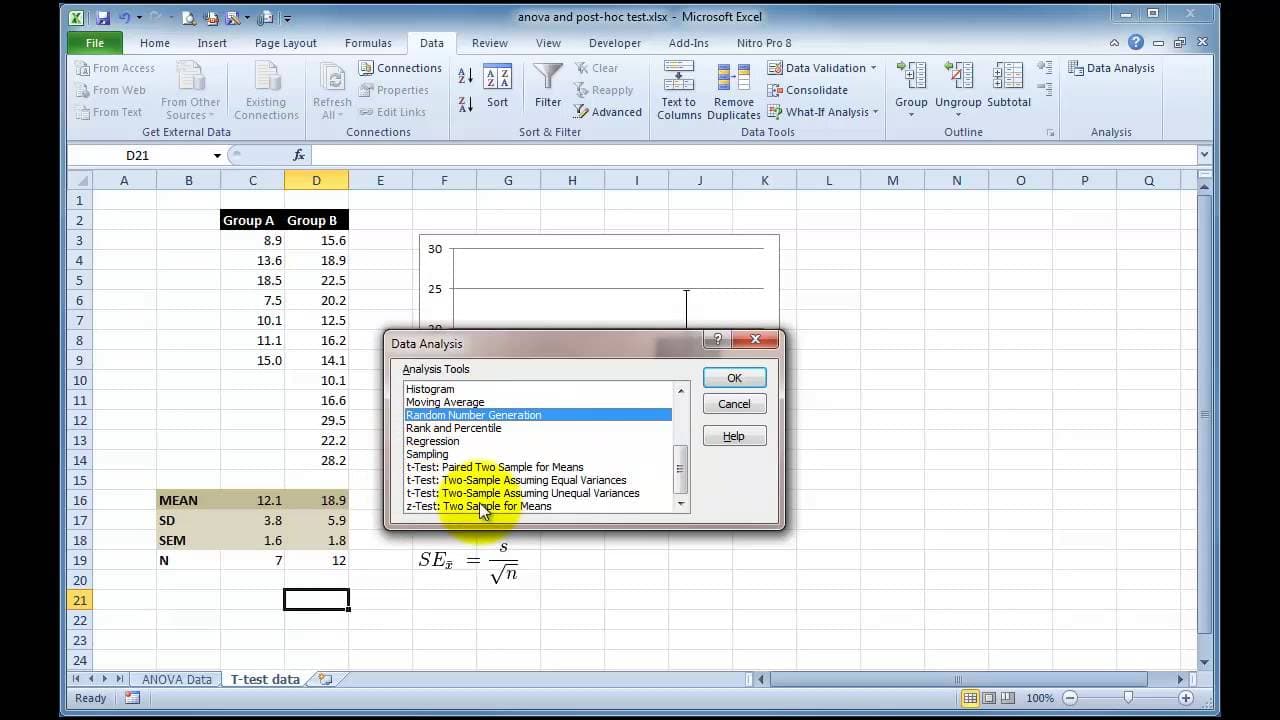The width and height of the screenshot is (1280, 720).
Task: Open Data Analysis in ribbon
Action: coord(1111,68)
